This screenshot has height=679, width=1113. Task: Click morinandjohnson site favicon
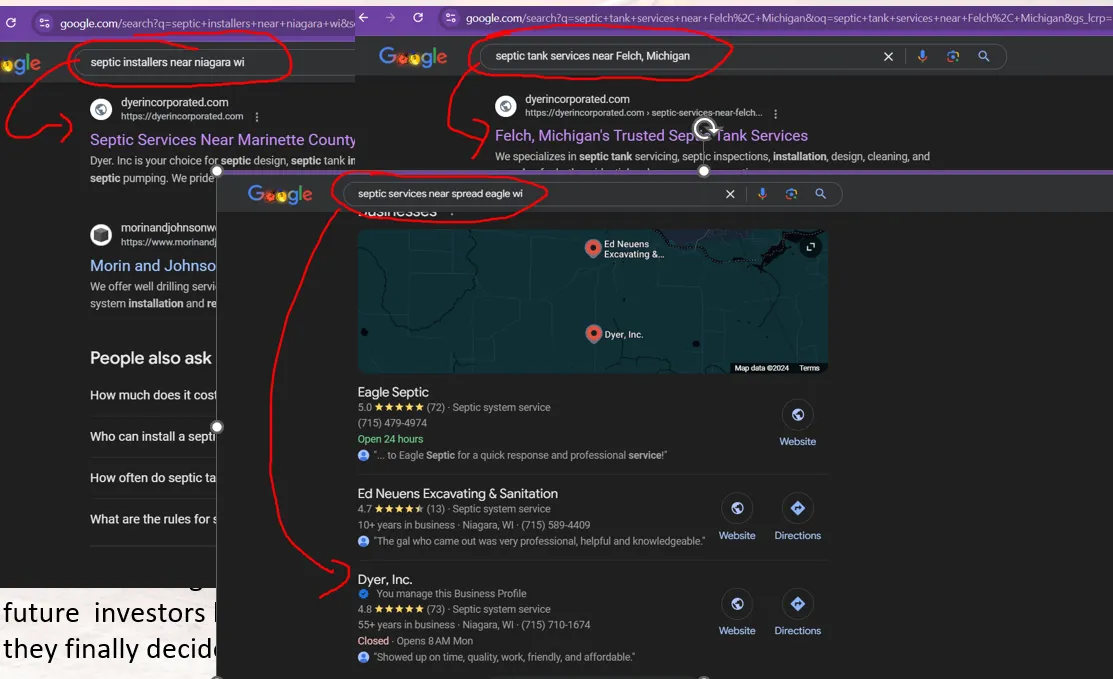coord(101,234)
